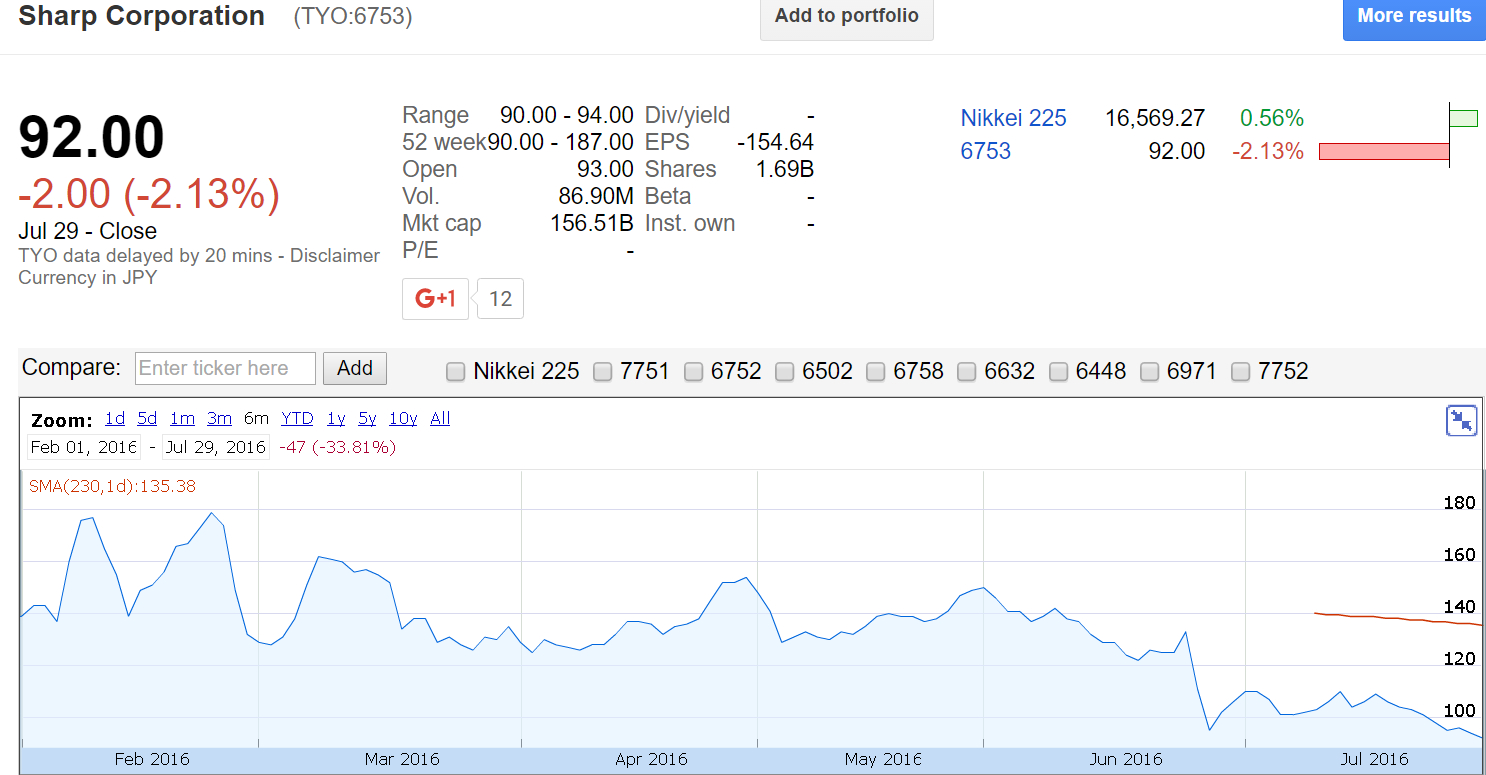Viewport: 1486px width, 775px height.
Task: Click the chart expand/collapse icon
Action: click(1461, 421)
